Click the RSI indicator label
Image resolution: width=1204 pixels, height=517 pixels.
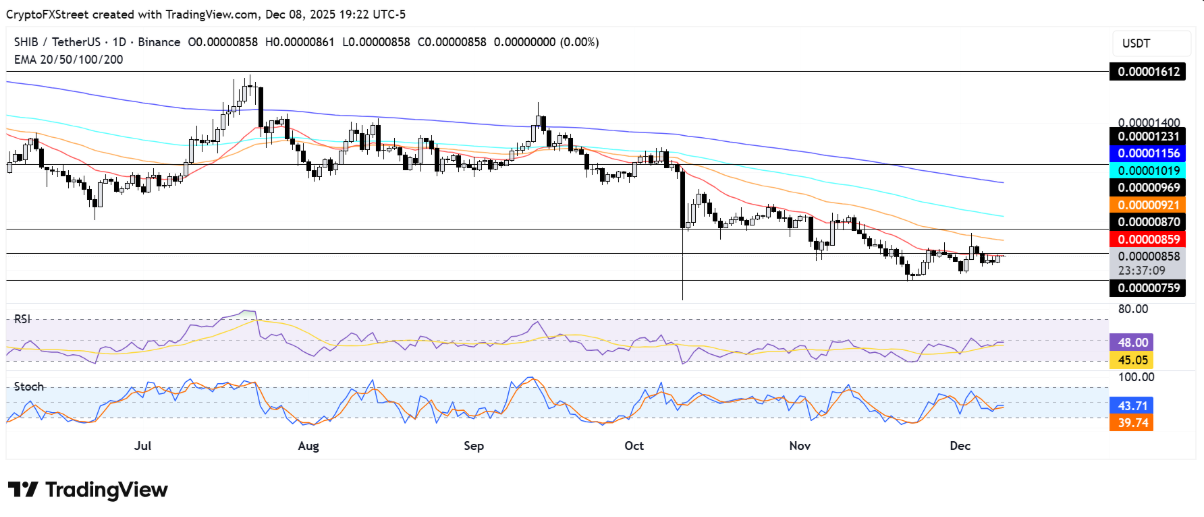click(22, 319)
